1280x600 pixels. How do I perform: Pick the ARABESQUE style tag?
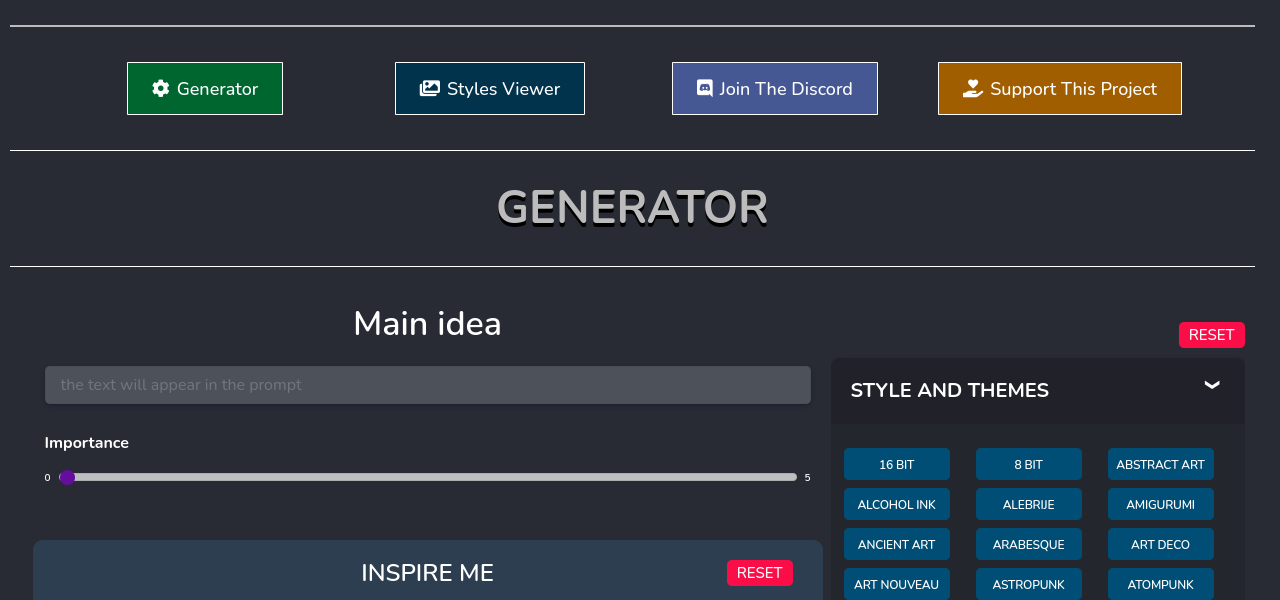tap(1028, 544)
